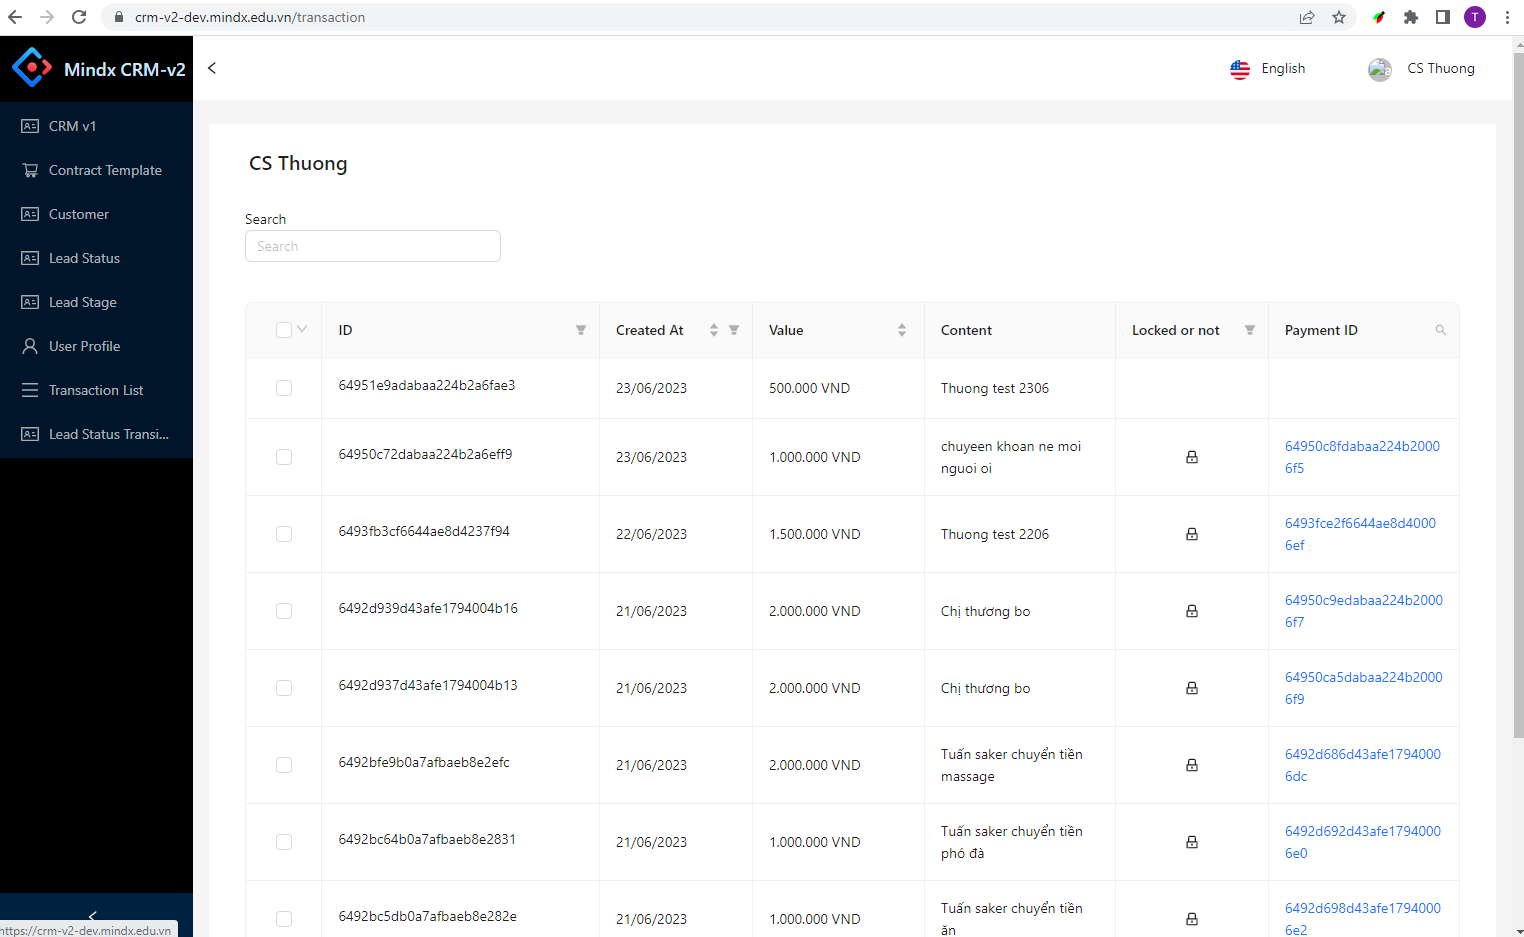Image resolution: width=1524 pixels, height=937 pixels.
Task: Open the Payment ID search icon
Action: coord(1441,330)
